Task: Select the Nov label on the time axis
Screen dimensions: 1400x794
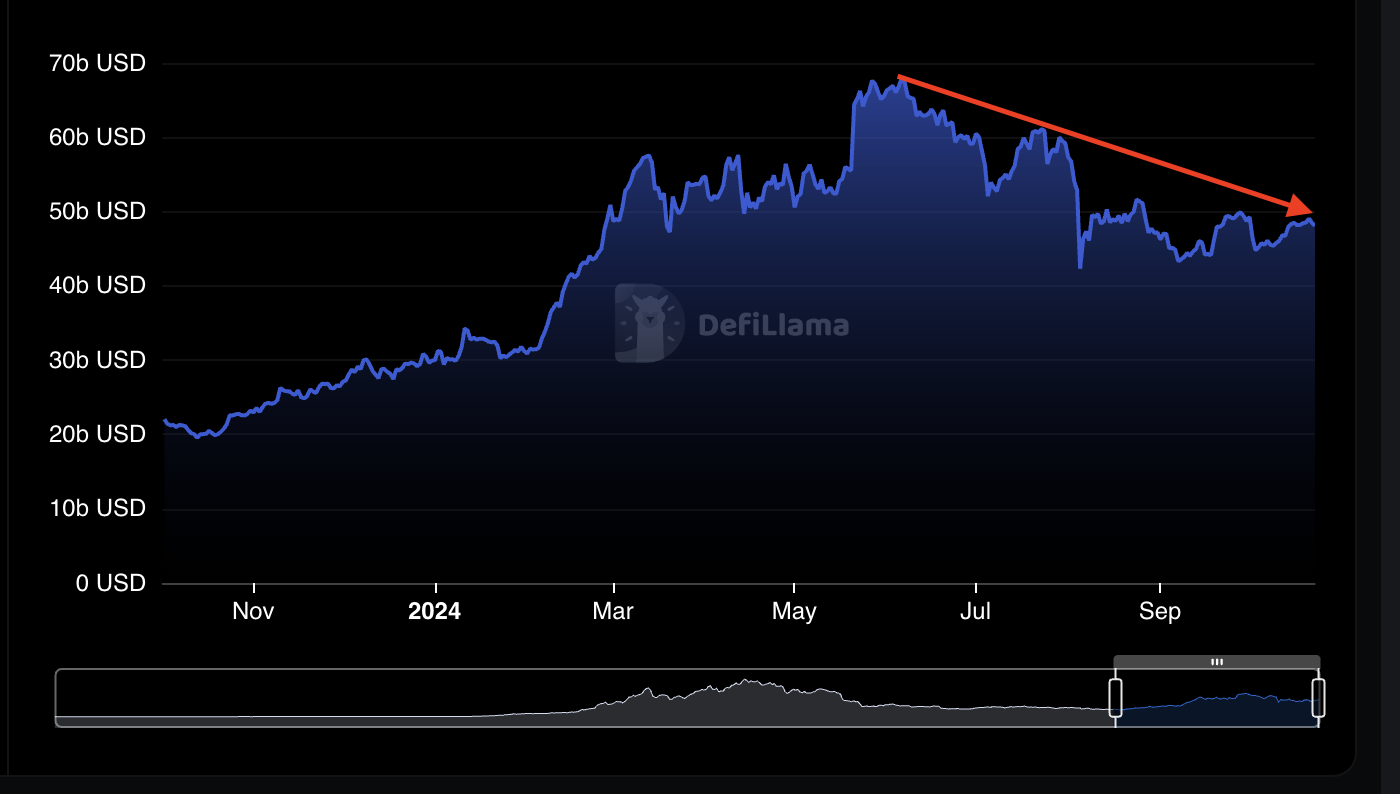Action: pos(253,611)
